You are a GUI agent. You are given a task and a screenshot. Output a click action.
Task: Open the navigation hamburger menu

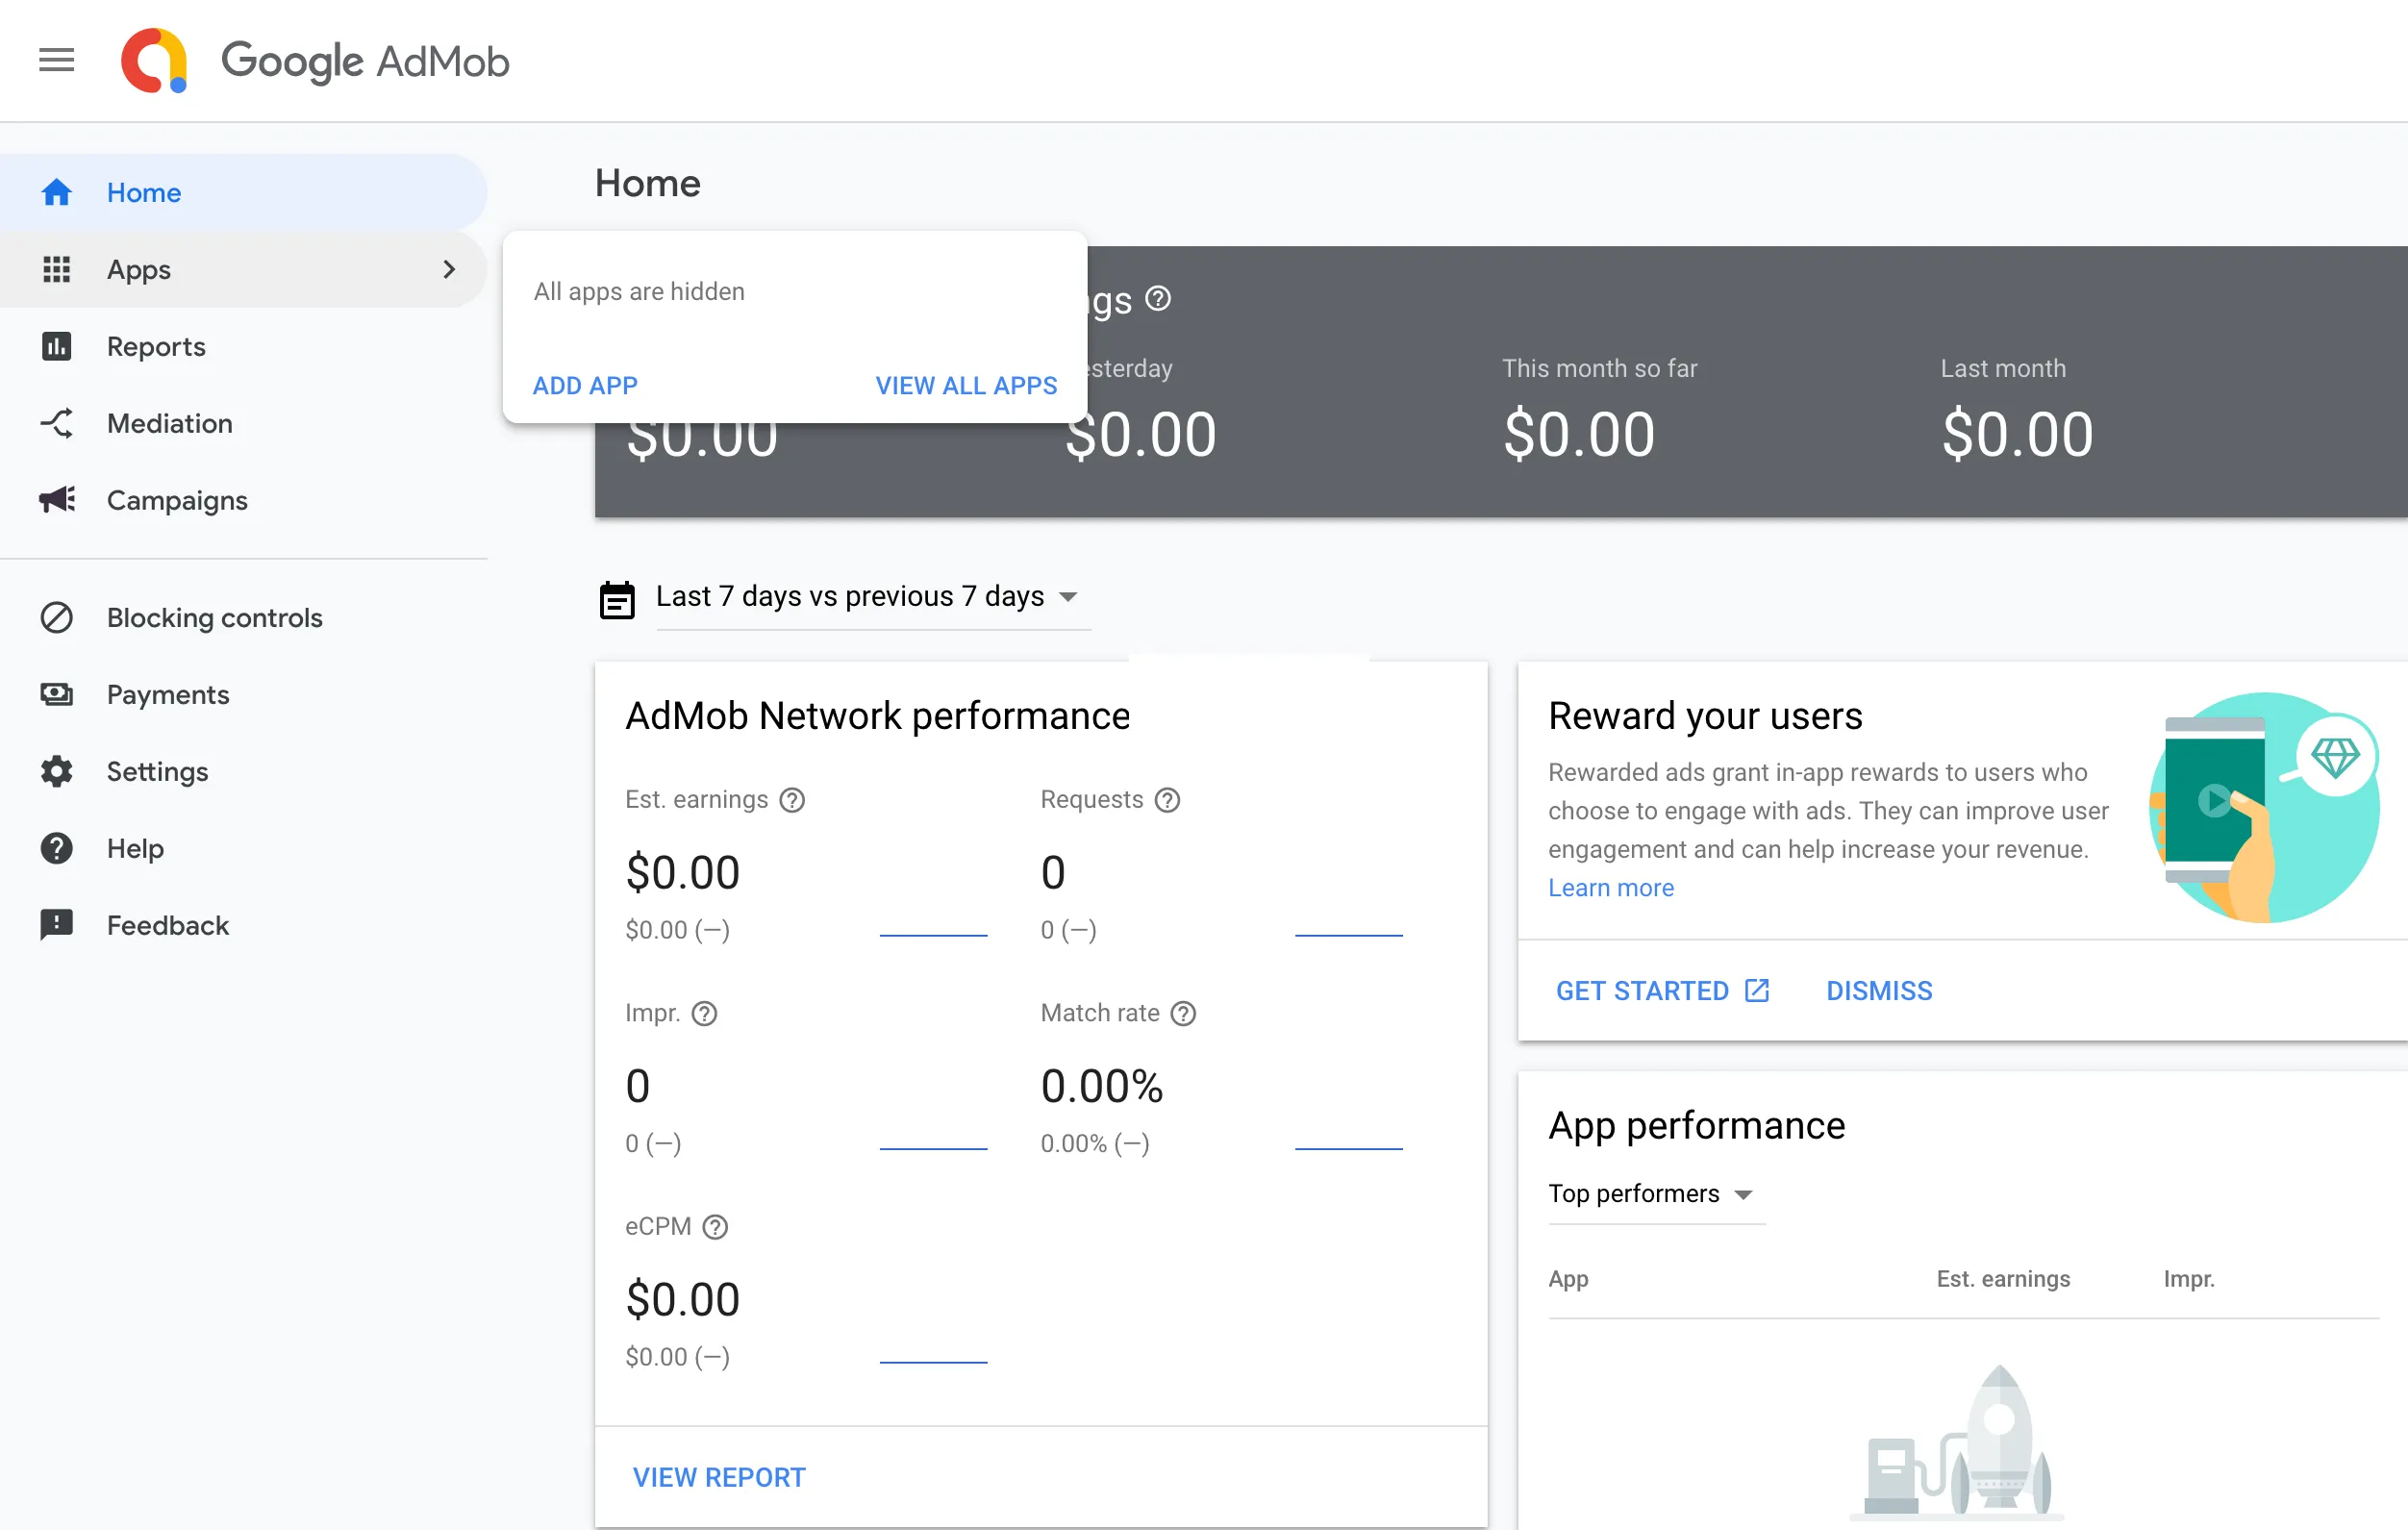click(x=57, y=60)
